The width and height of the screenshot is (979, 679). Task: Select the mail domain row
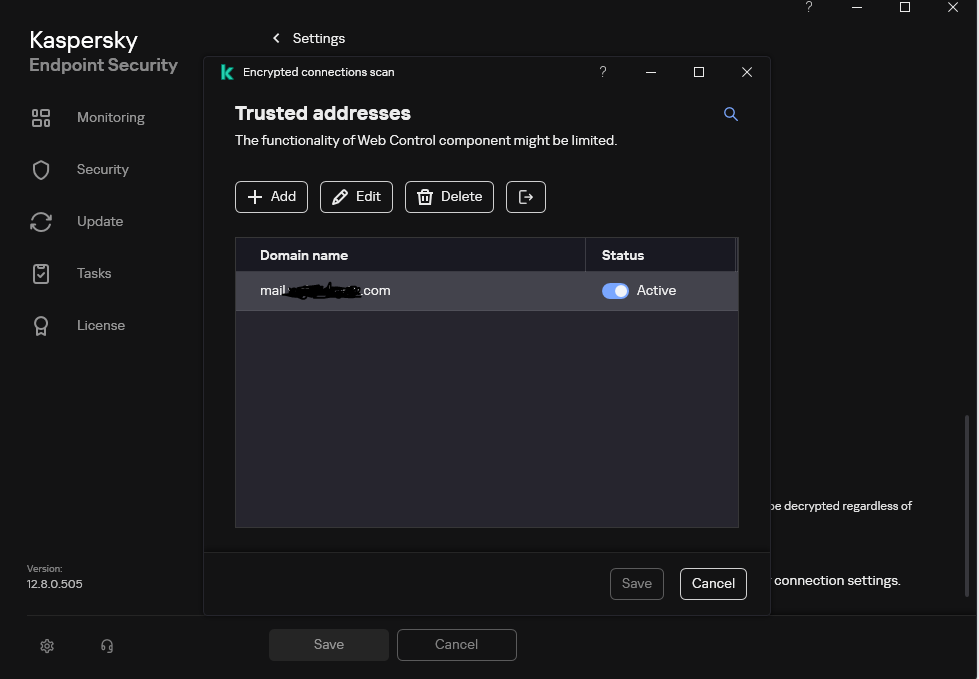pyautogui.click(x=486, y=291)
